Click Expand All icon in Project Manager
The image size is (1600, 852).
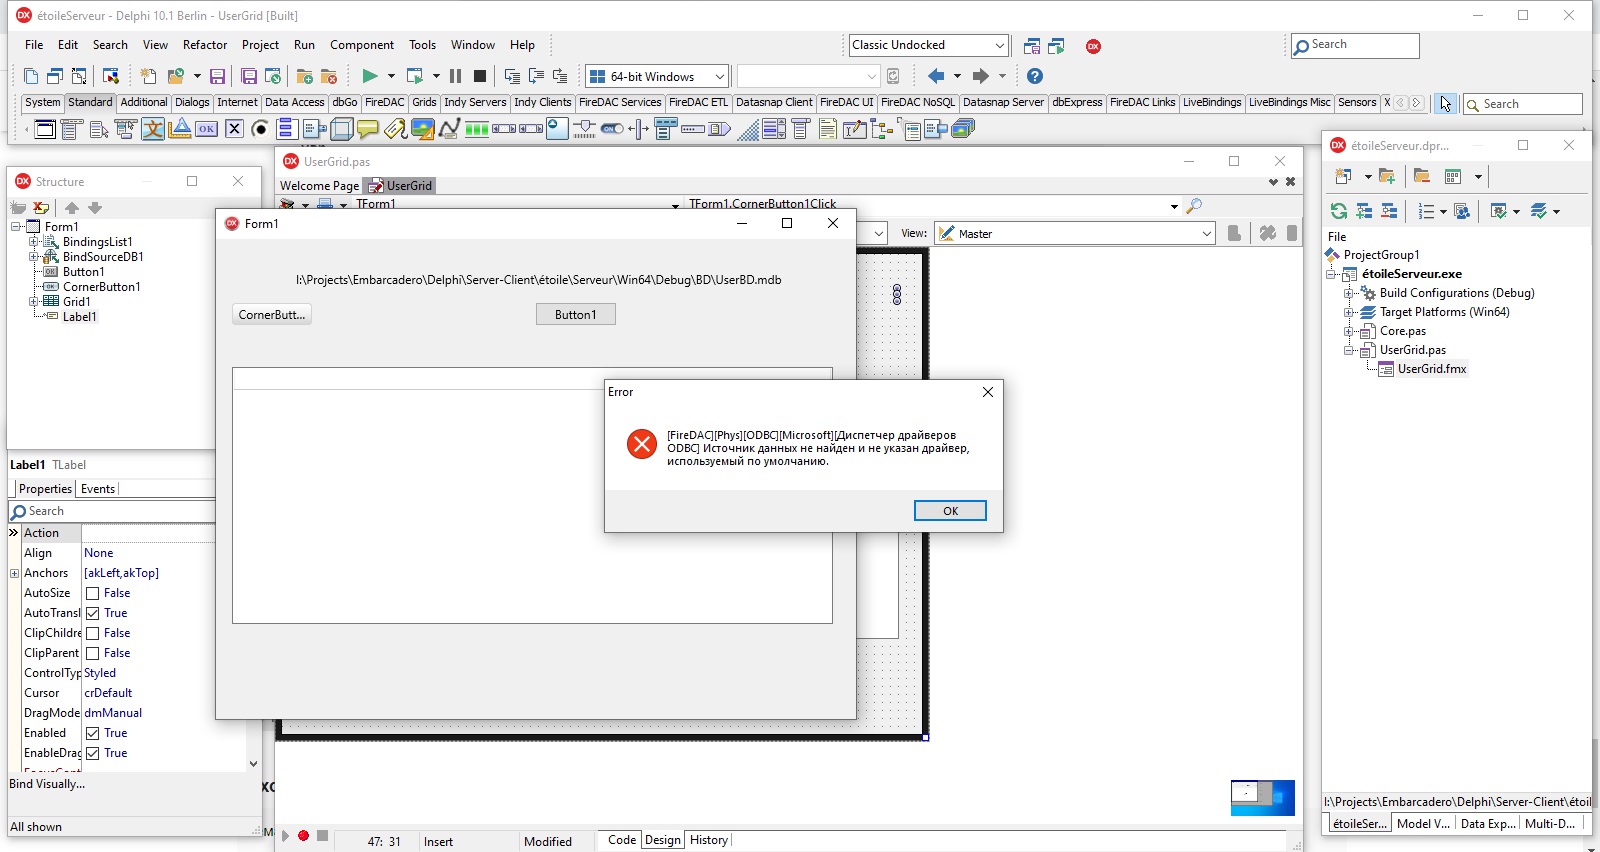pos(1364,211)
